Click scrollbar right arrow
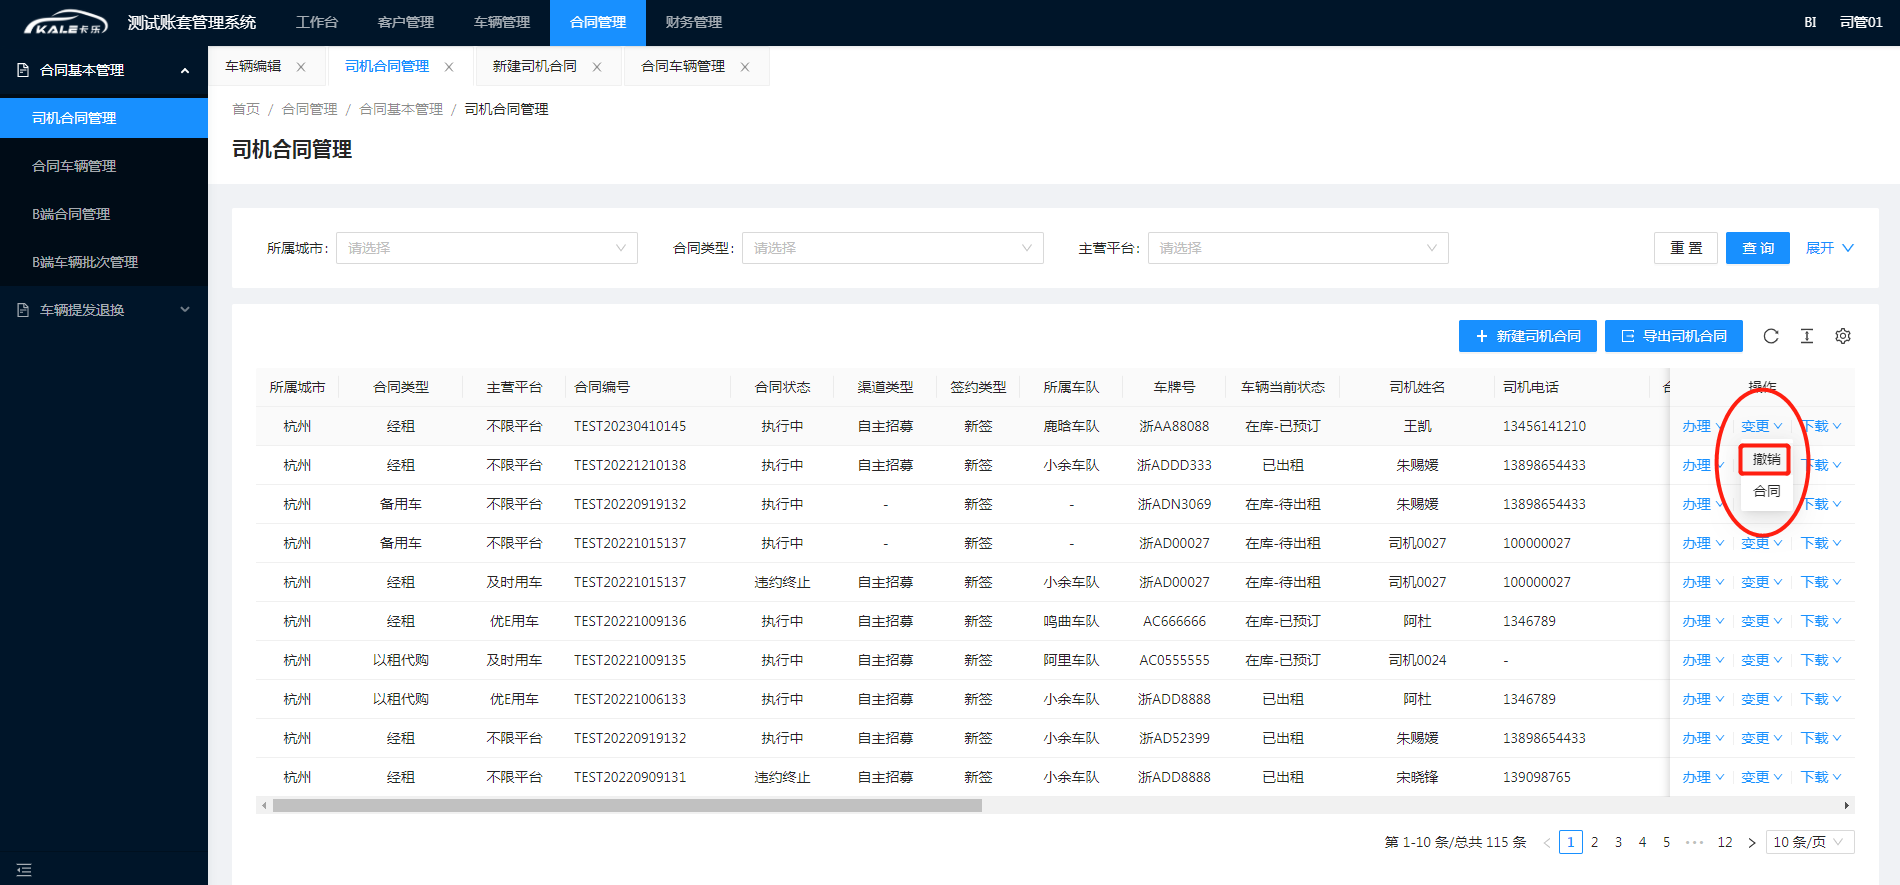 1847,805
